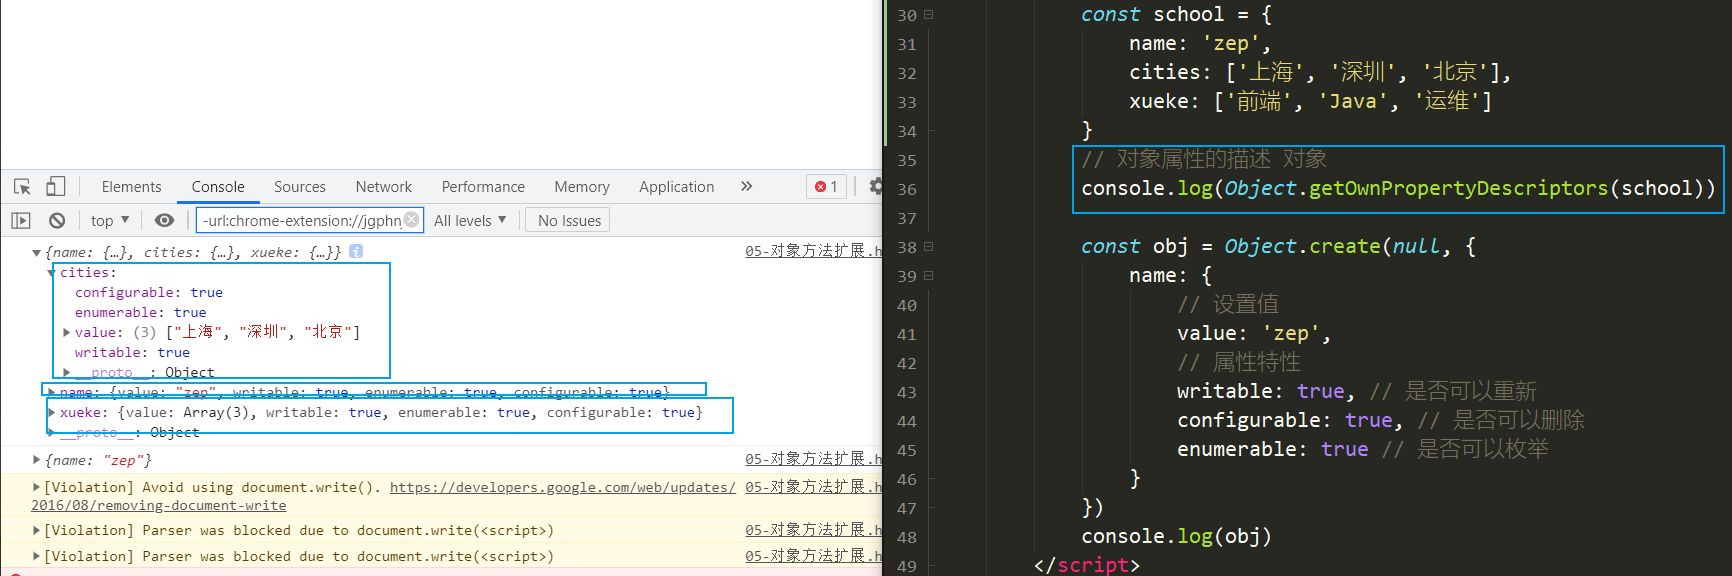Click the "writable: true" line under cities
The width and height of the screenshot is (1732, 576).
pos(132,353)
